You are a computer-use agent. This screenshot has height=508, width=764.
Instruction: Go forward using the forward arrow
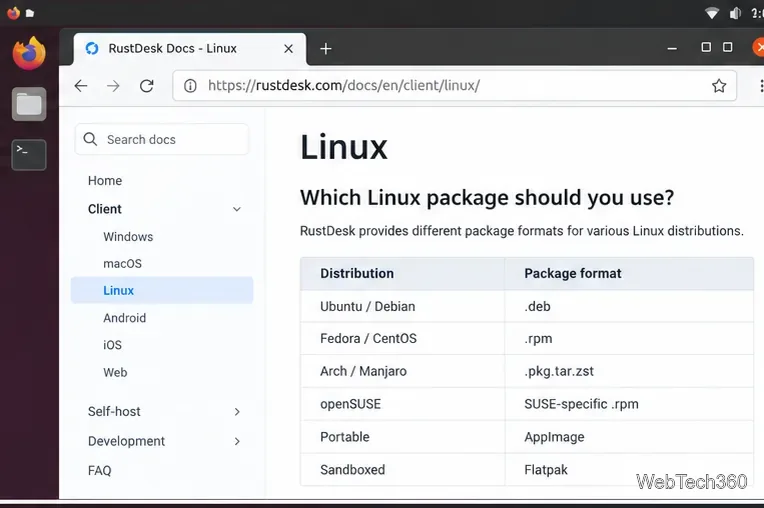[x=113, y=86]
